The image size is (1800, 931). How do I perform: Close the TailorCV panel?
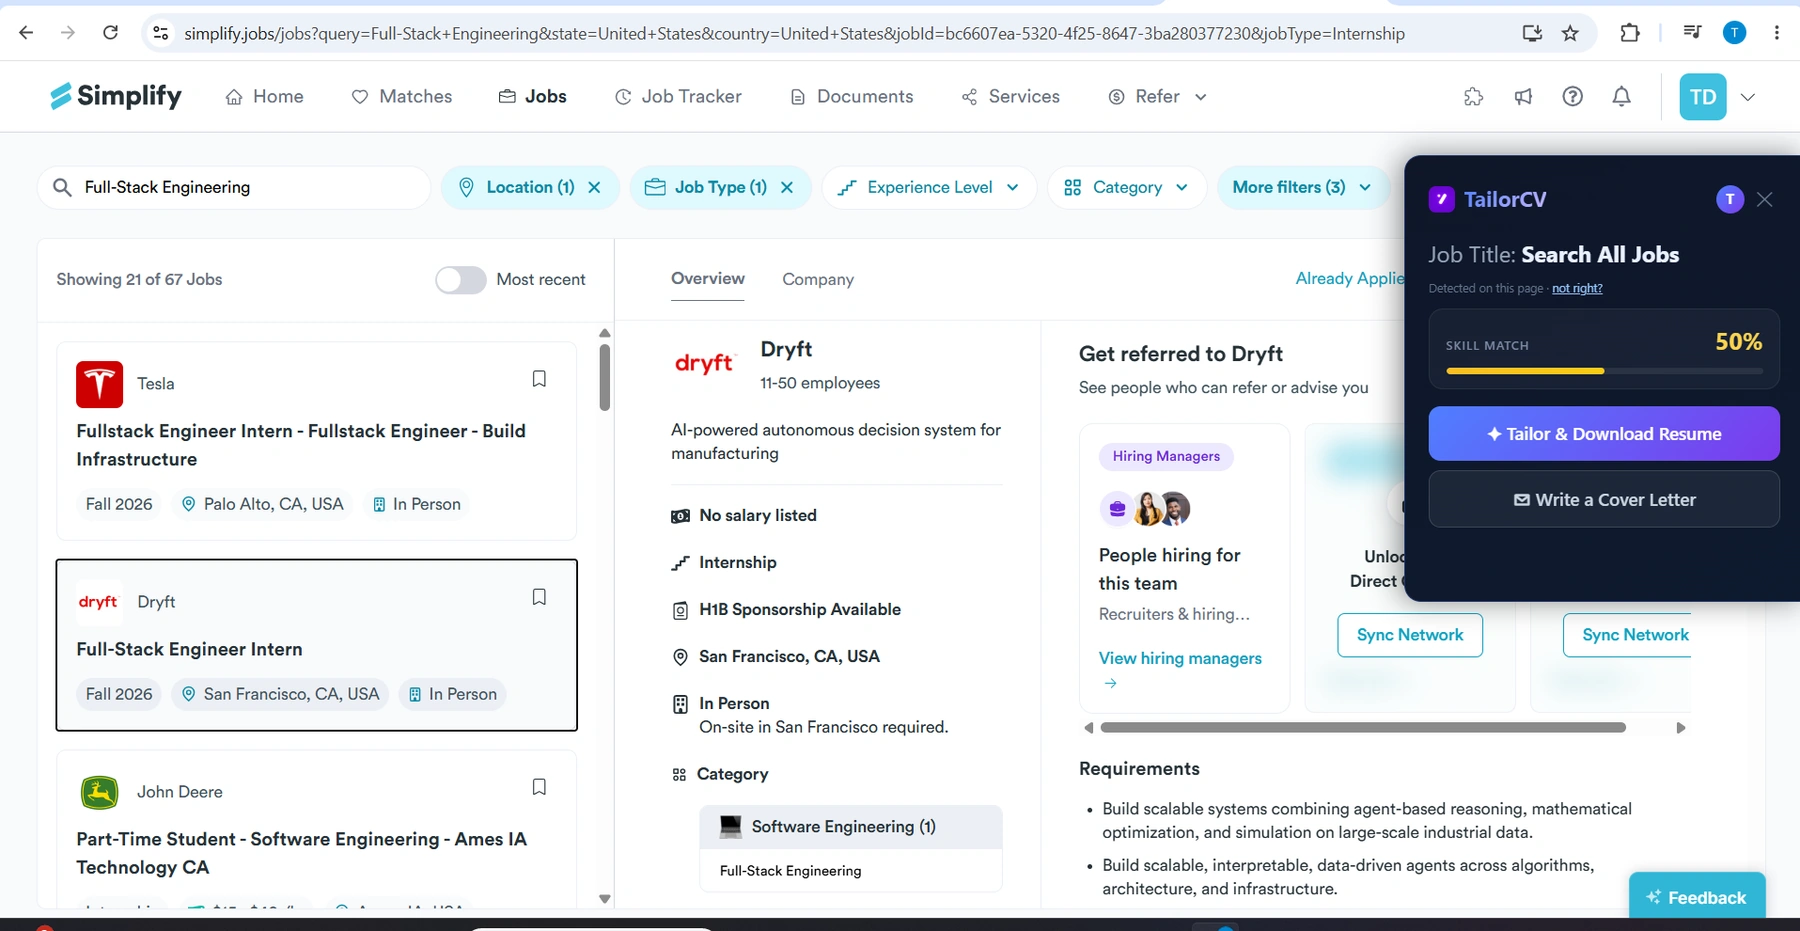click(1765, 200)
